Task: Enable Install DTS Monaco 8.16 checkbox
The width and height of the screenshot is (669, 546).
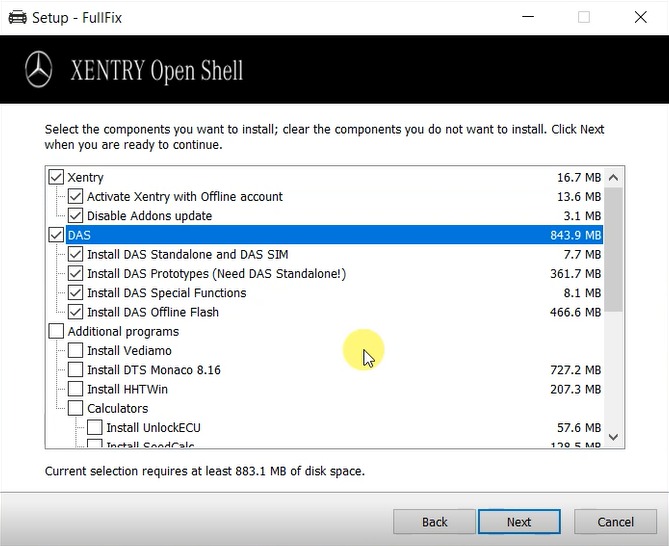Action: tap(76, 369)
